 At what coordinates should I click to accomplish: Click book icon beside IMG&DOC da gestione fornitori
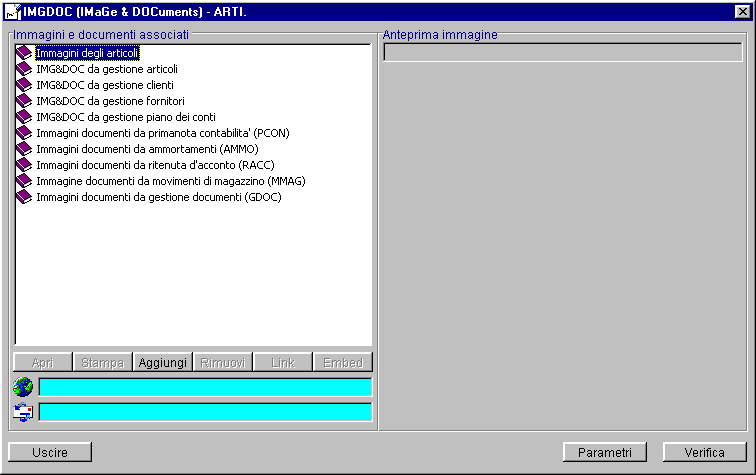(24, 101)
